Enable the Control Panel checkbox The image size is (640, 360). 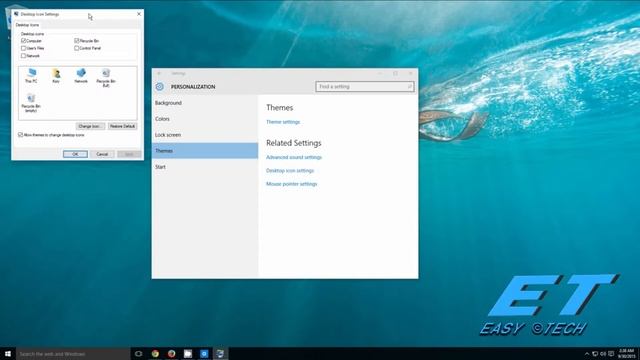pos(76,48)
